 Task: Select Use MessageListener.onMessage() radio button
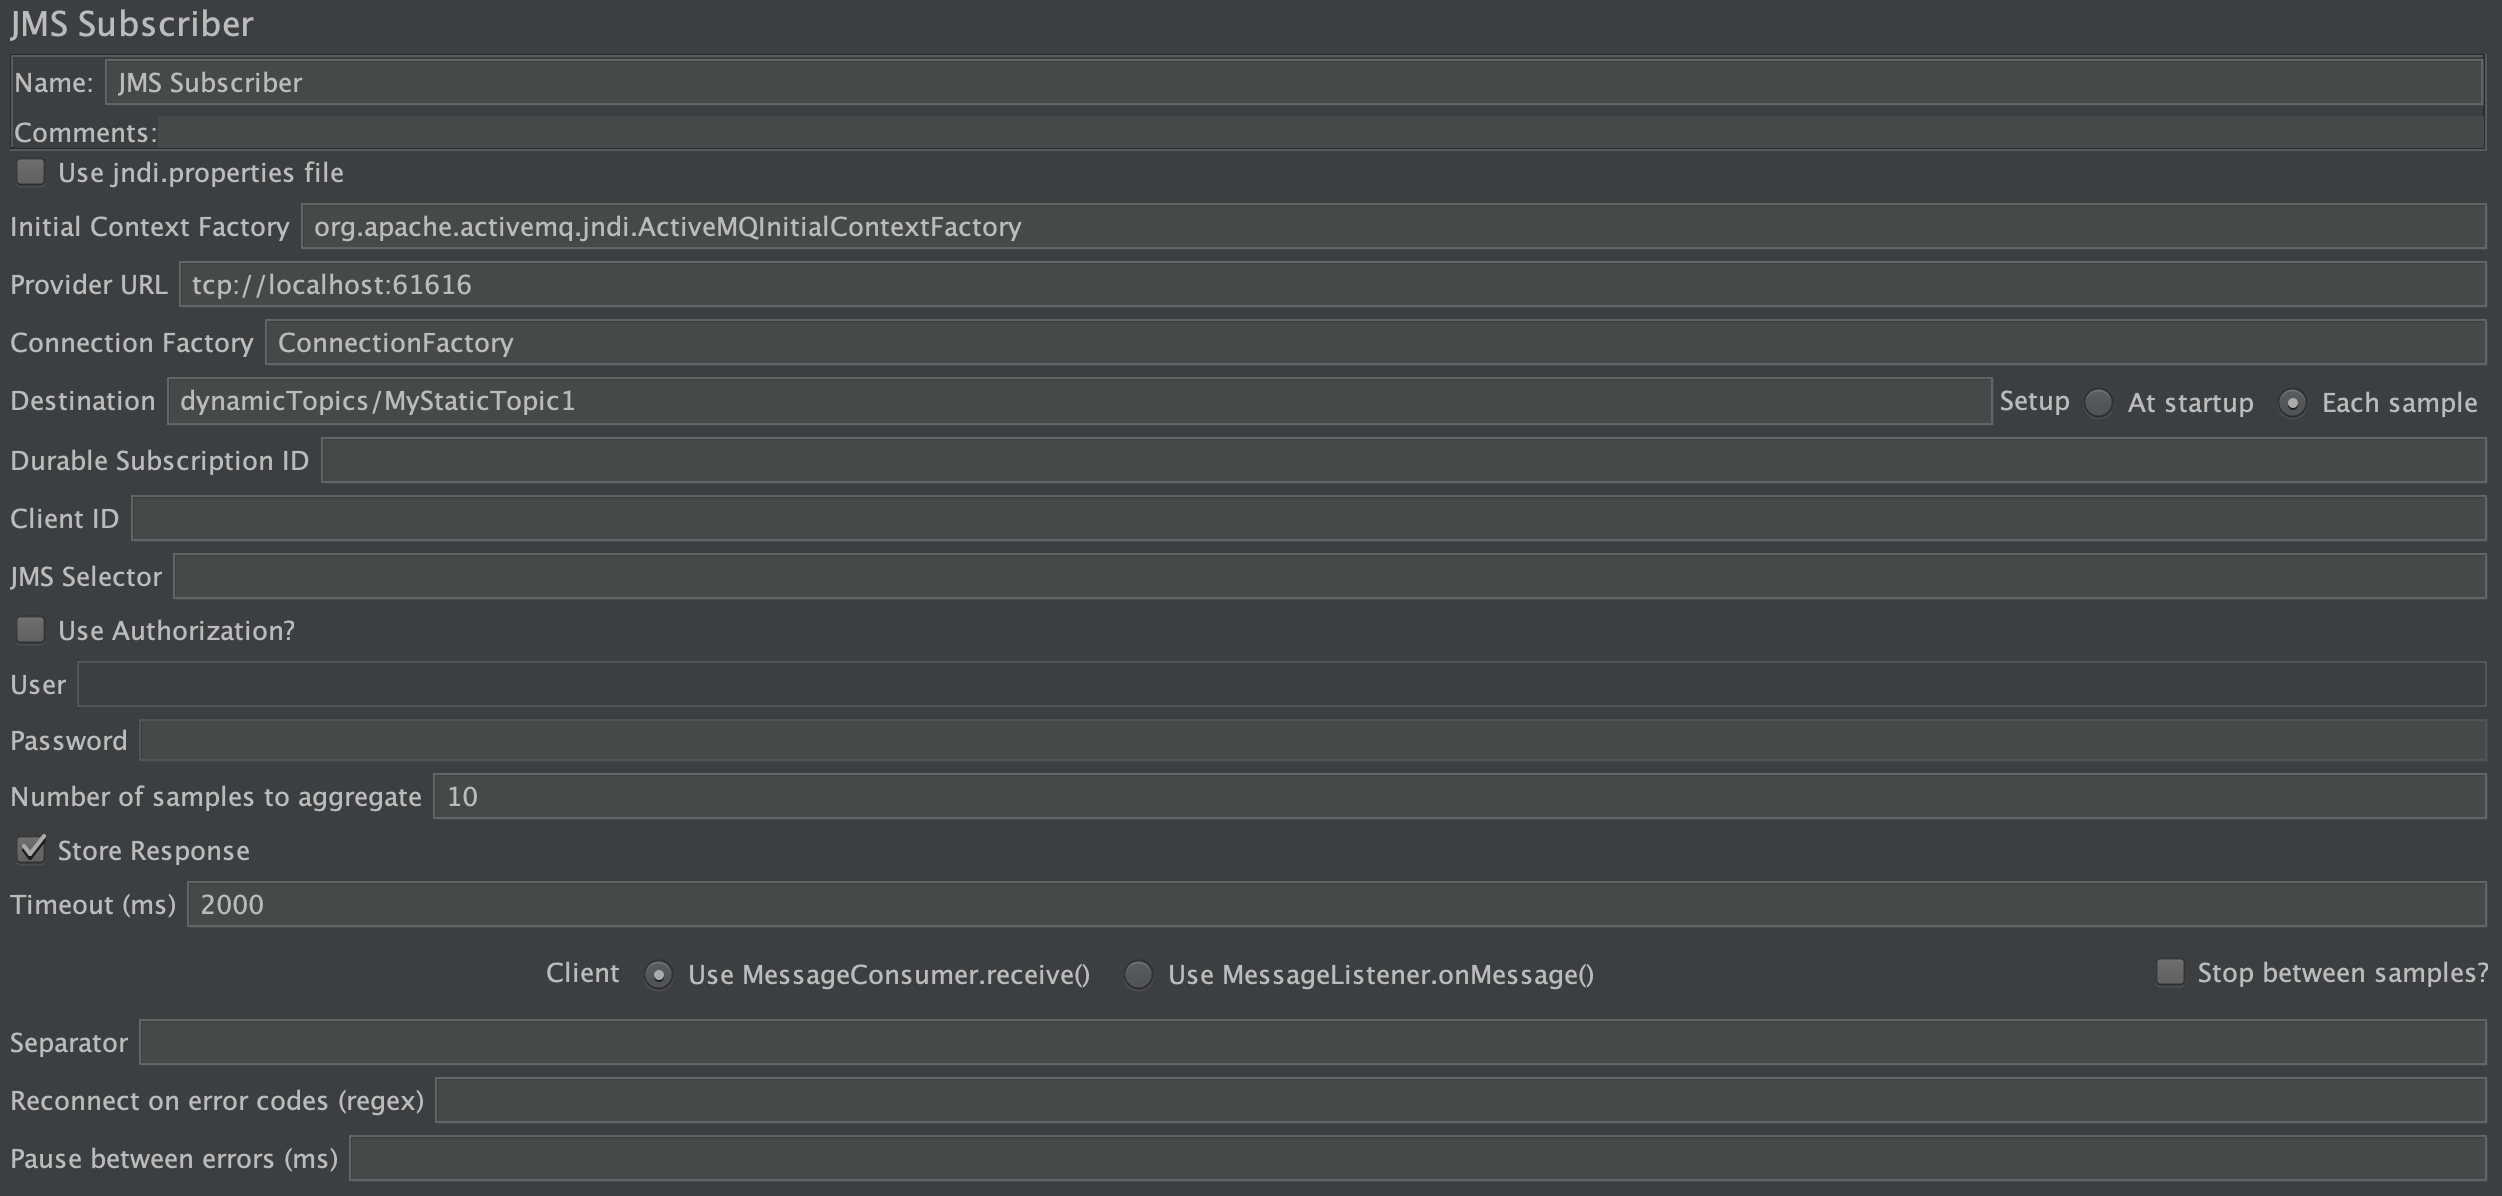tap(1138, 973)
